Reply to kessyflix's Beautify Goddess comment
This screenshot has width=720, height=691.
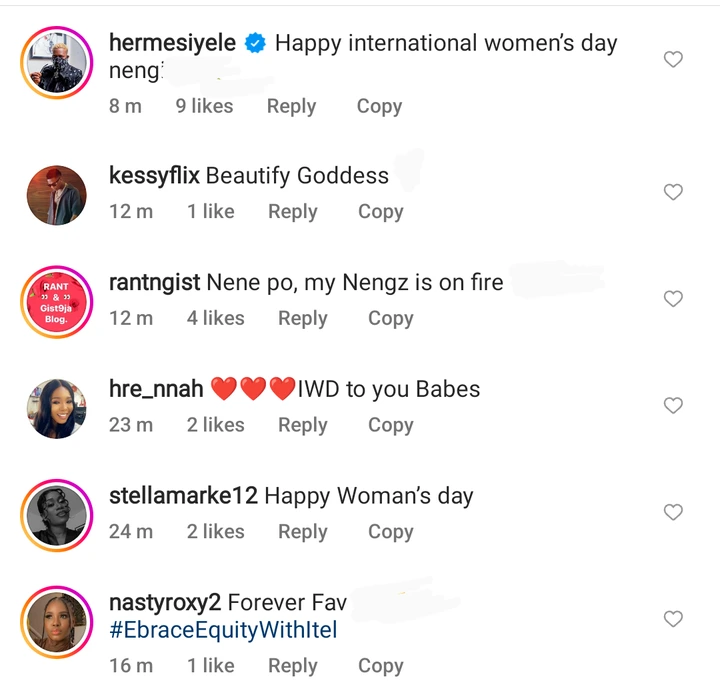[292, 211]
